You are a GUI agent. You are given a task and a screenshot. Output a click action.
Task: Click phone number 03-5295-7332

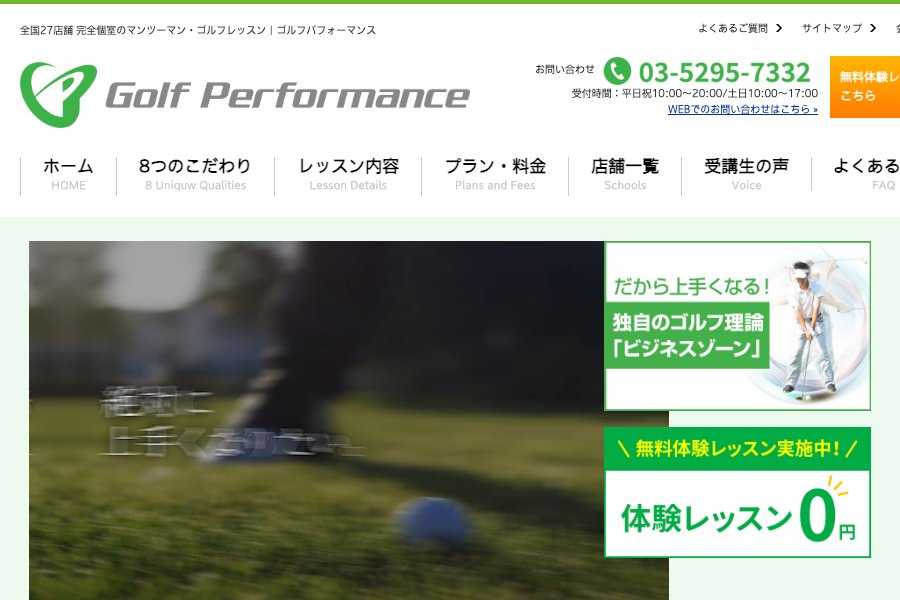724,72
